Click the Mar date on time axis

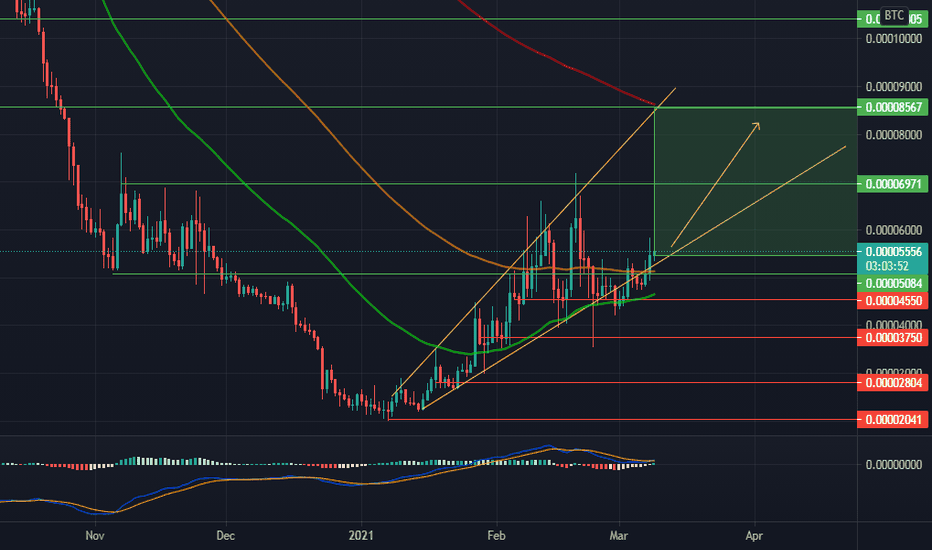pos(619,536)
